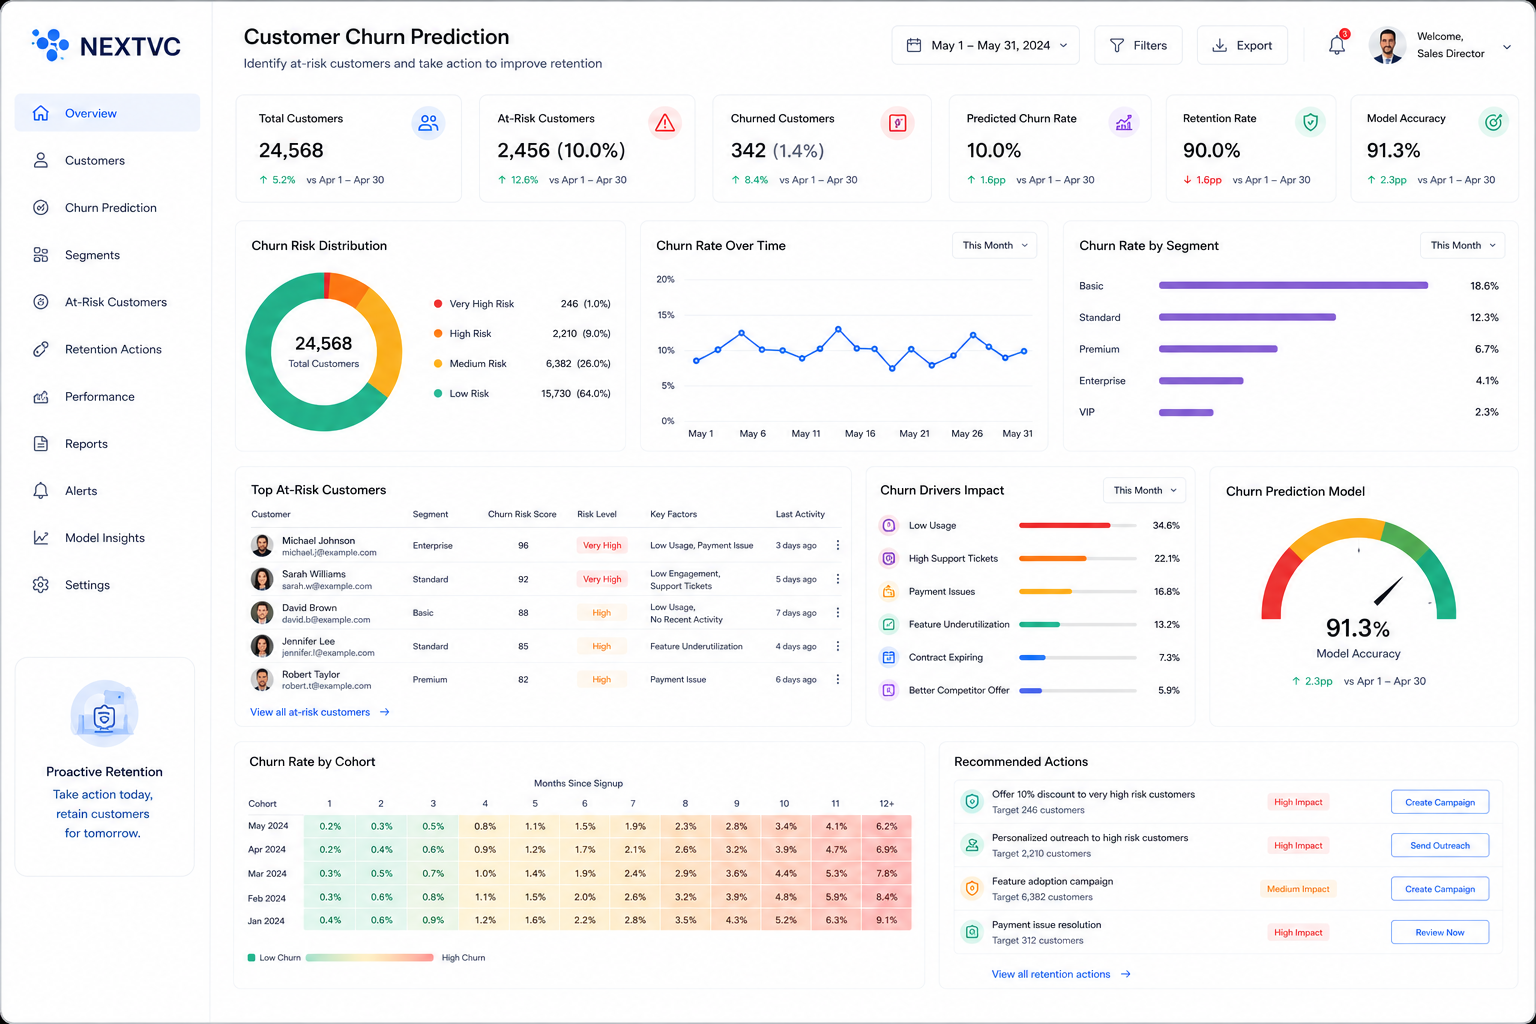Click the icon beside Payment issue resolution
This screenshot has height=1024, width=1536.
[x=971, y=932]
